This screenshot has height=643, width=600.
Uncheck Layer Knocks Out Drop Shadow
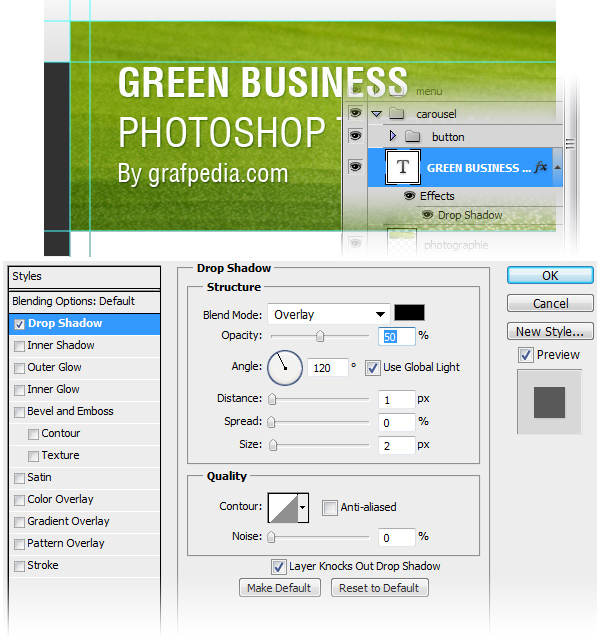click(x=278, y=567)
